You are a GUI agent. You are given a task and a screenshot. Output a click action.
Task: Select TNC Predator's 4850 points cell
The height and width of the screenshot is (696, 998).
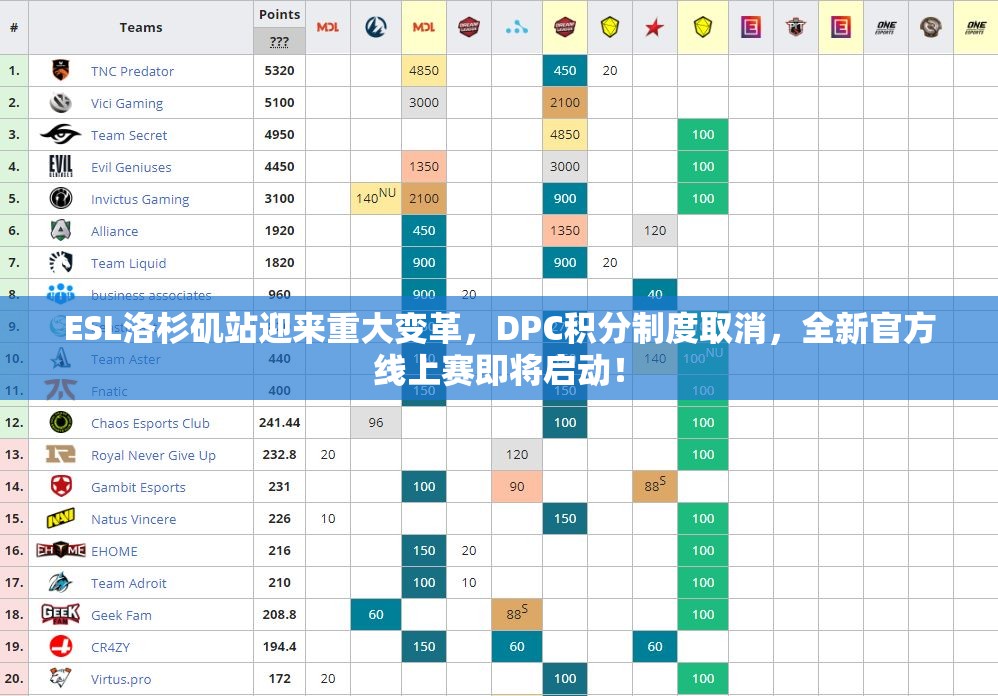tap(423, 70)
